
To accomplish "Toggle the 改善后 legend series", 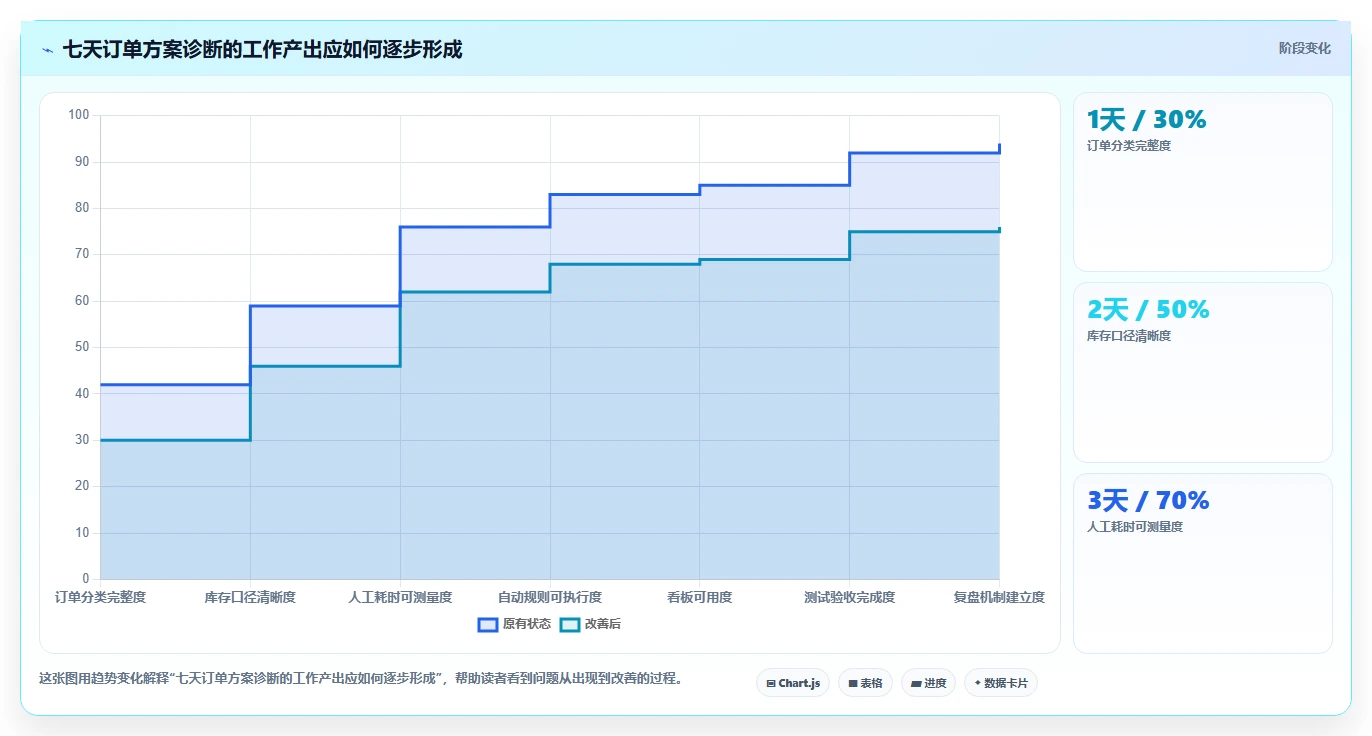I will tap(590, 624).
